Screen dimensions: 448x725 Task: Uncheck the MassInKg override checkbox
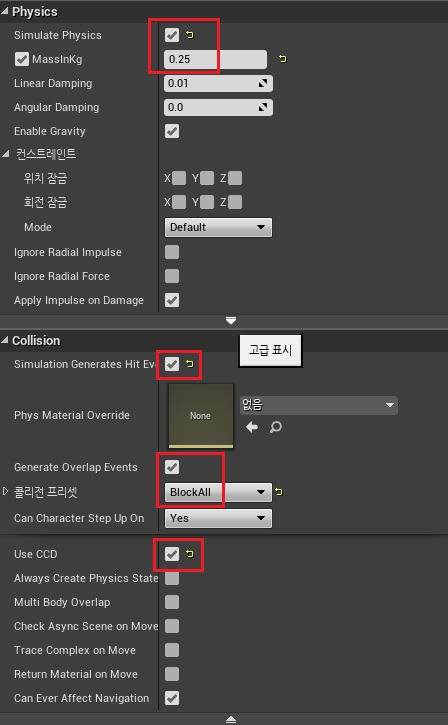[x=22, y=59]
